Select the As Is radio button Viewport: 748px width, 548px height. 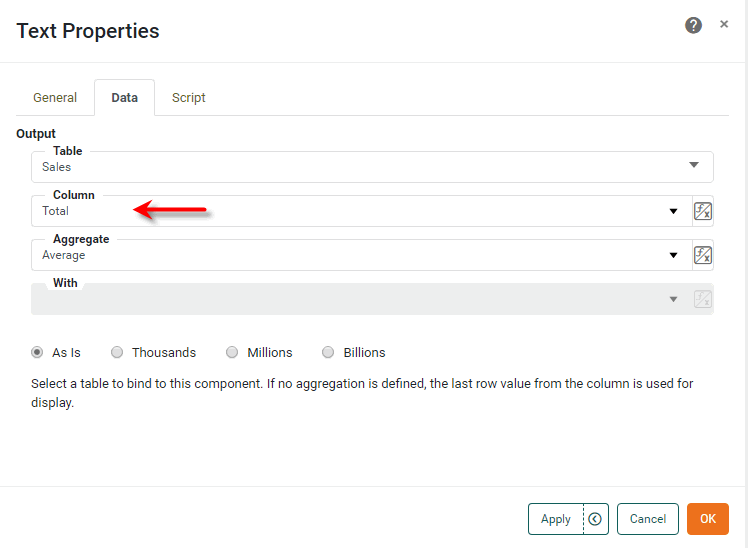(x=38, y=352)
